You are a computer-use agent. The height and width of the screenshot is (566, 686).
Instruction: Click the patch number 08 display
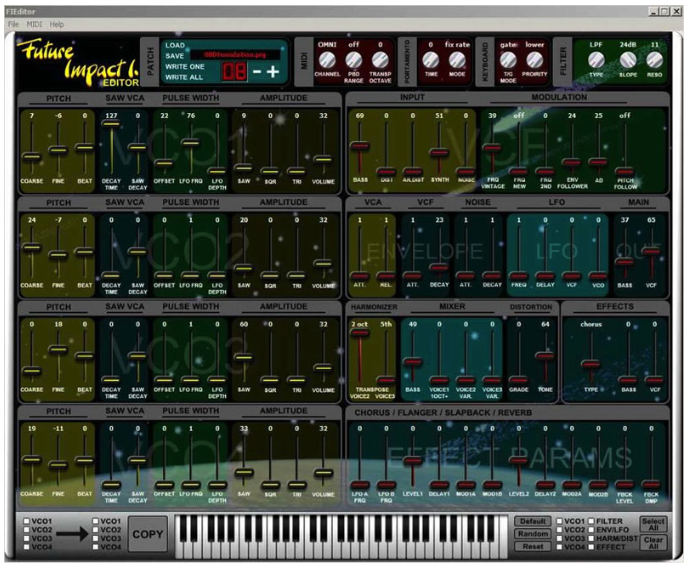pyautogui.click(x=234, y=71)
